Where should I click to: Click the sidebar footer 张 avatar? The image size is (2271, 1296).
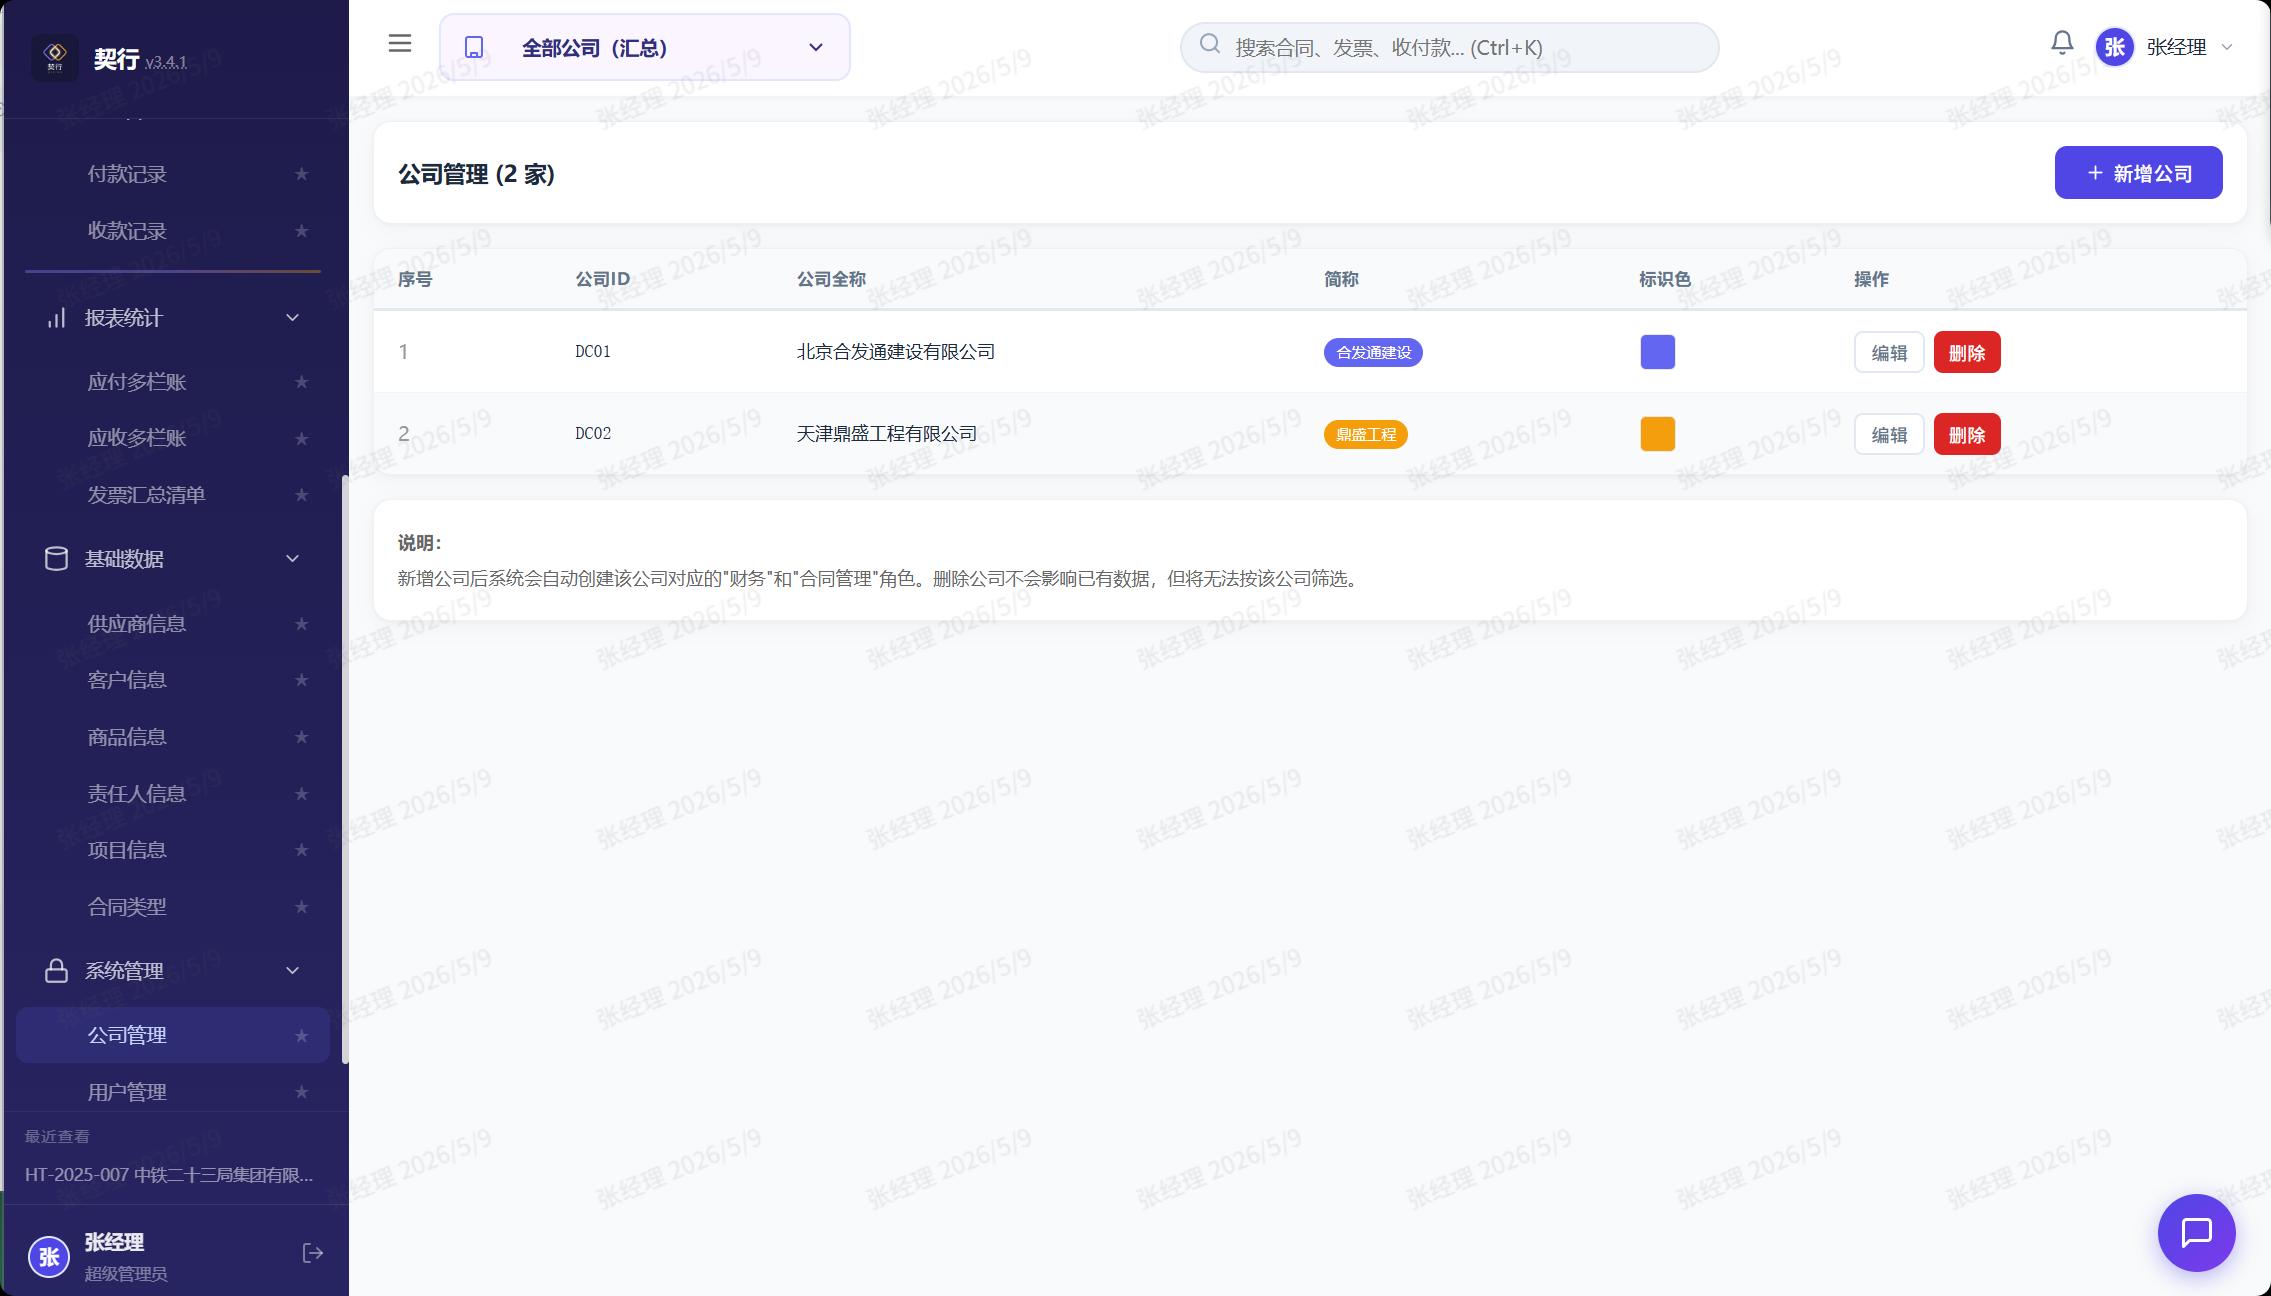(49, 1257)
